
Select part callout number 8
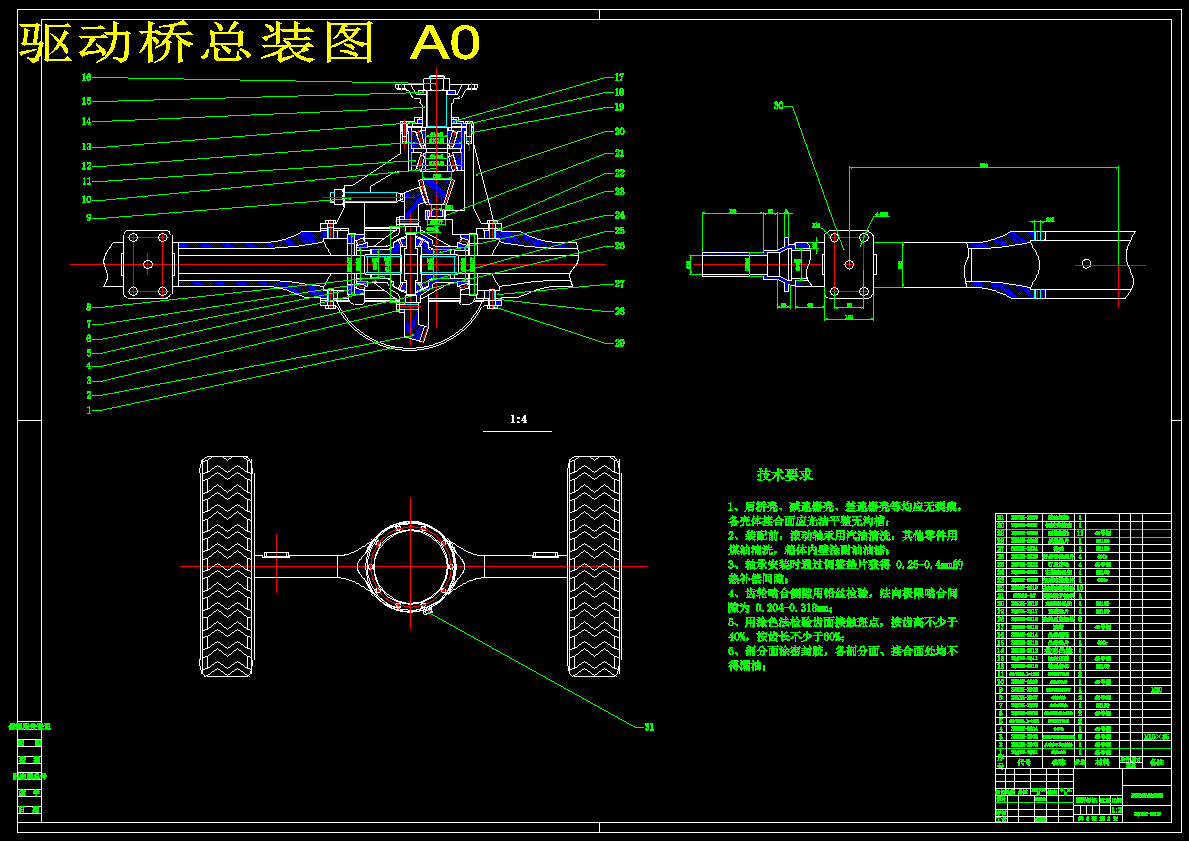pos(89,307)
